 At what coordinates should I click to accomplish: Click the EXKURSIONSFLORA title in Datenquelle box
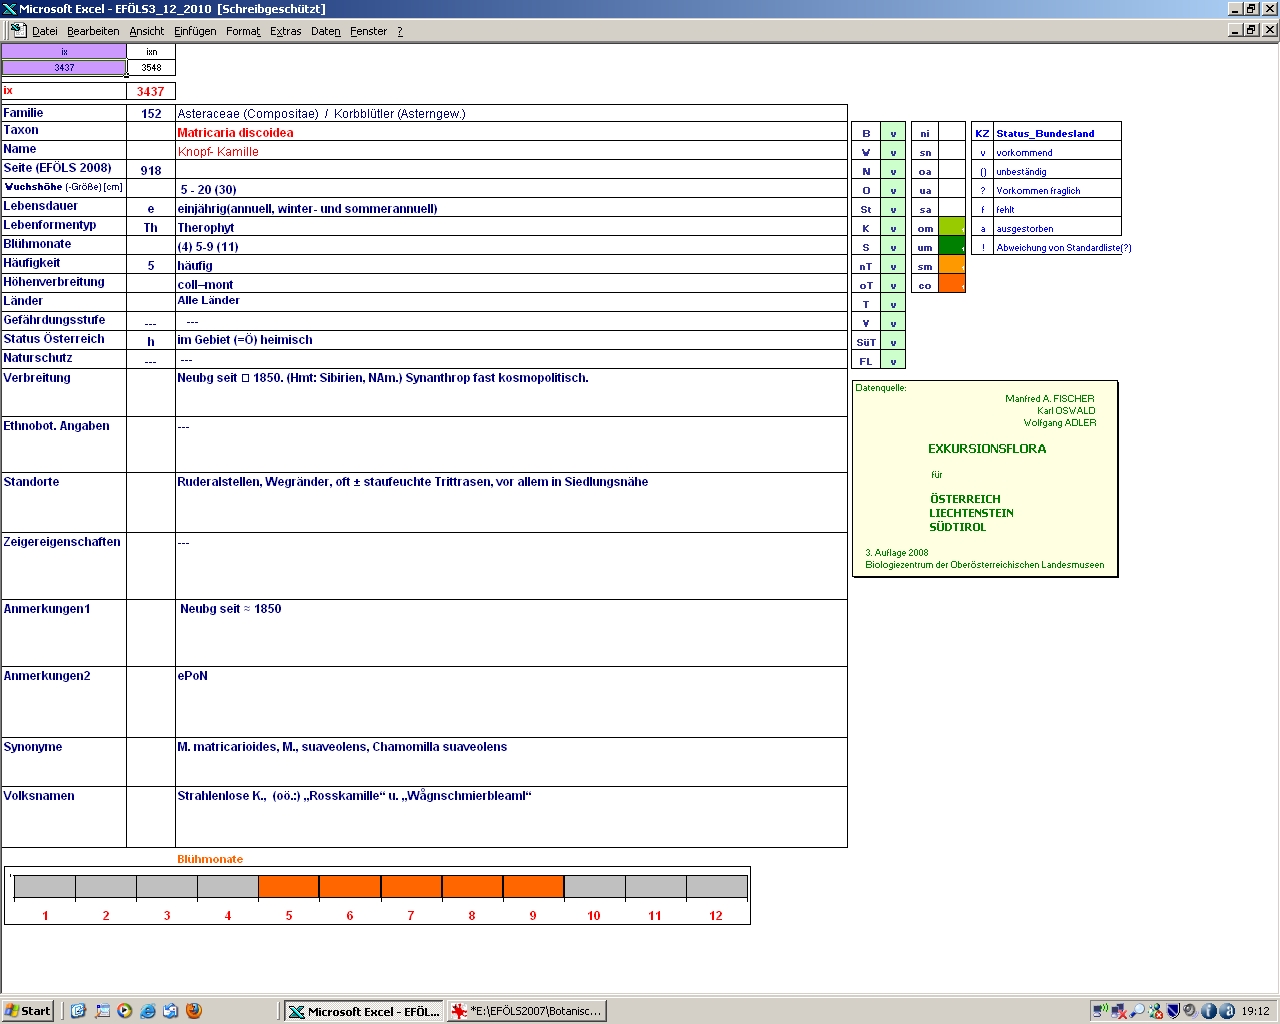click(987, 449)
